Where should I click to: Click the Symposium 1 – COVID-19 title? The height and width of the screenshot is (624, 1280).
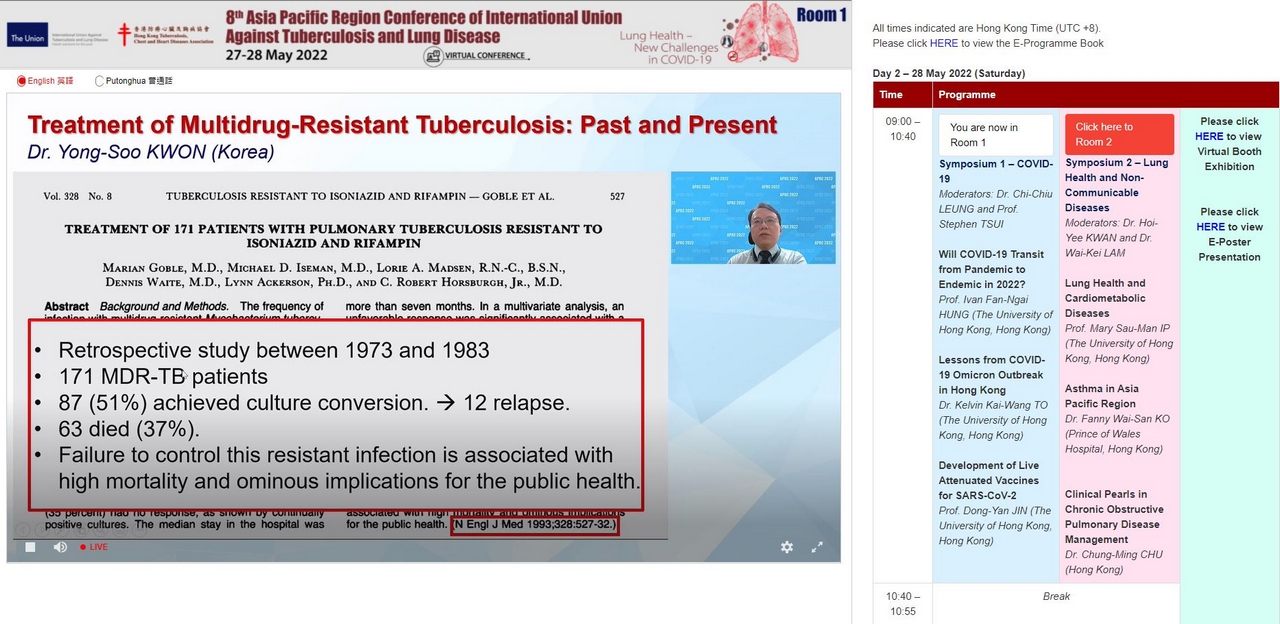(x=995, y=171)
